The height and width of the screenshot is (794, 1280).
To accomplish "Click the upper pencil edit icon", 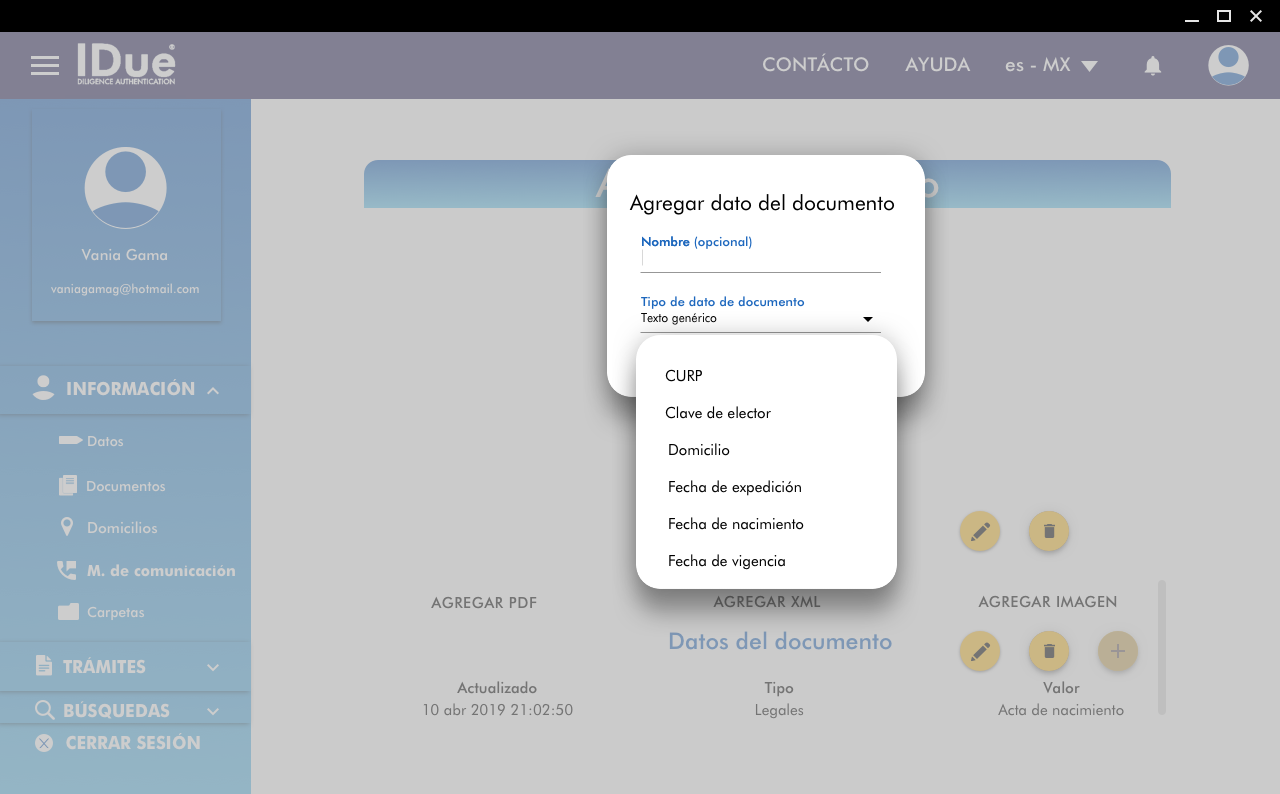I will point(979,531).
